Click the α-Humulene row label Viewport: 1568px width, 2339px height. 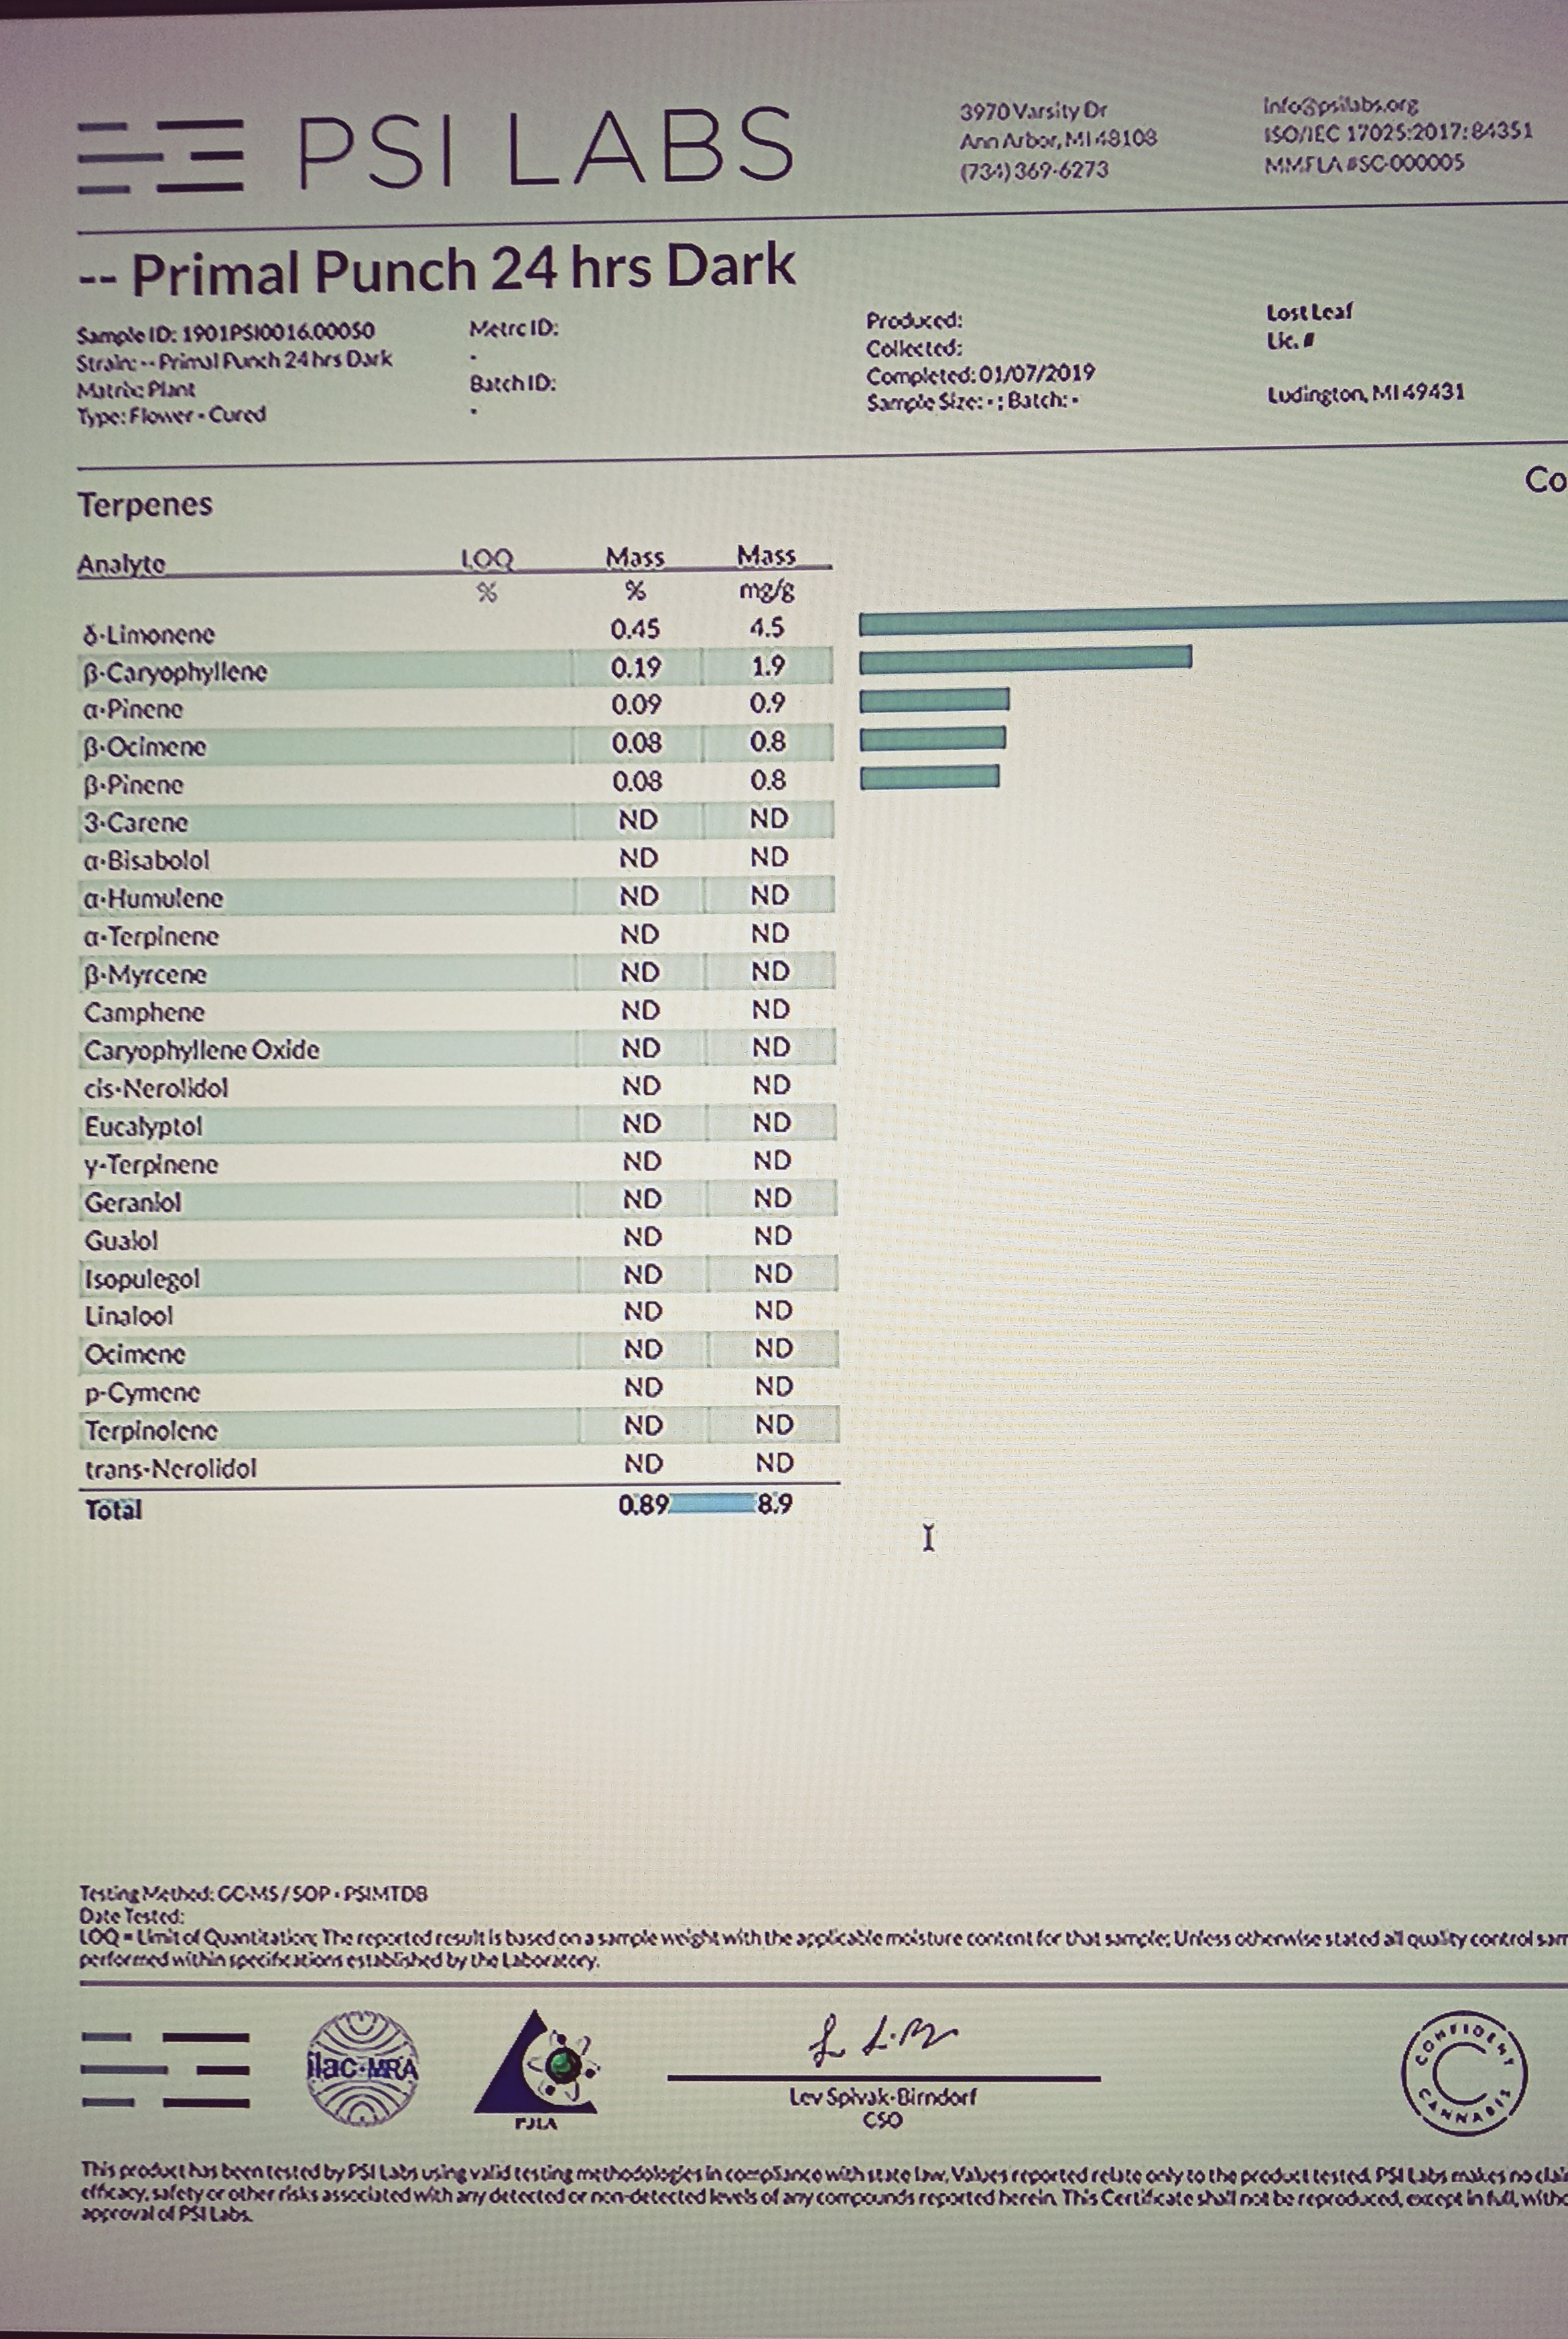tap(154, 898)
